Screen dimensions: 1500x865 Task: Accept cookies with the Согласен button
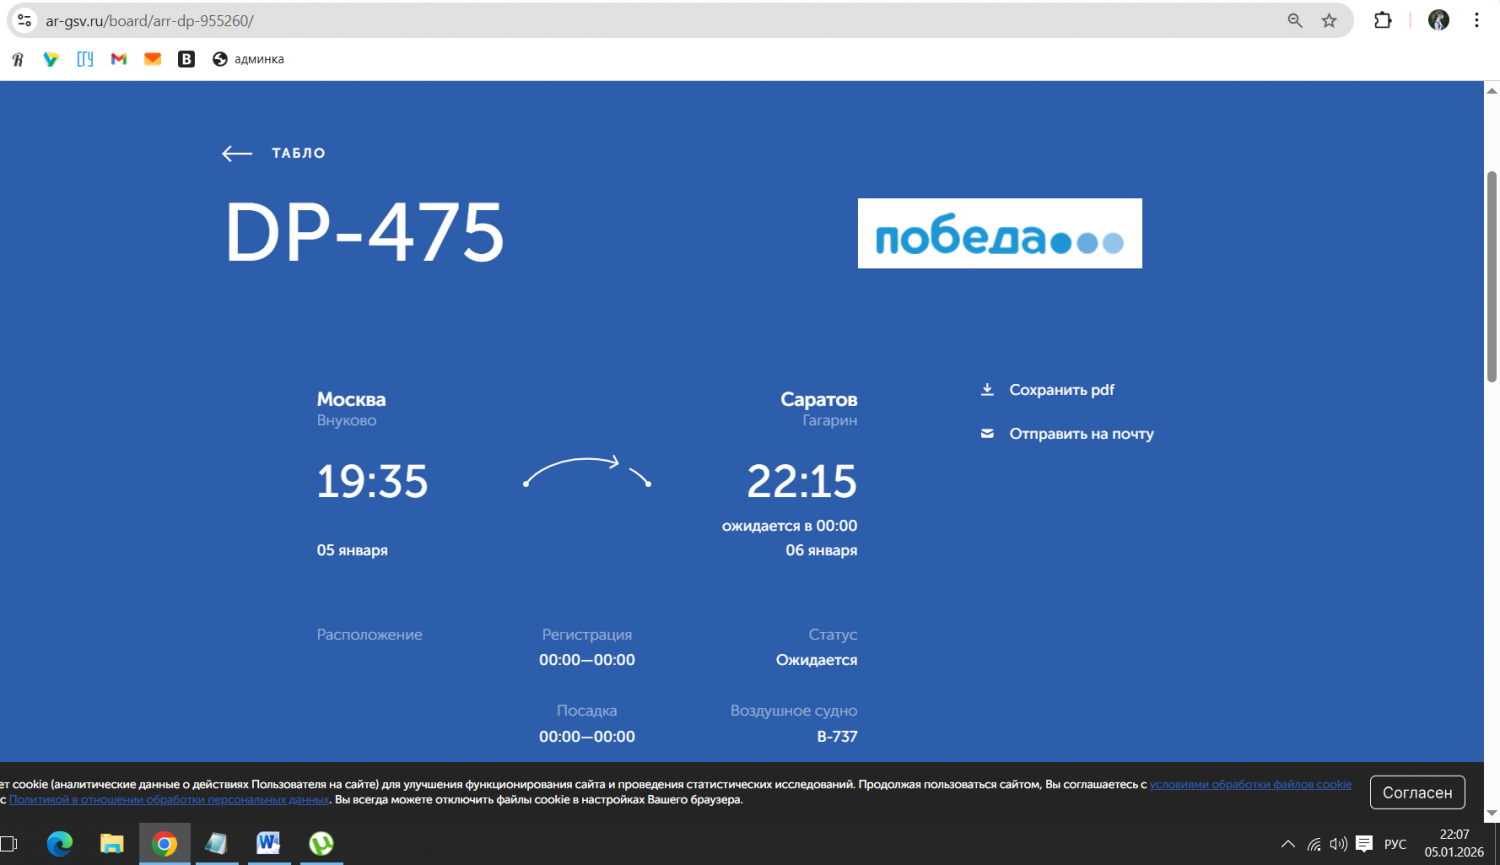(1417, 792)
